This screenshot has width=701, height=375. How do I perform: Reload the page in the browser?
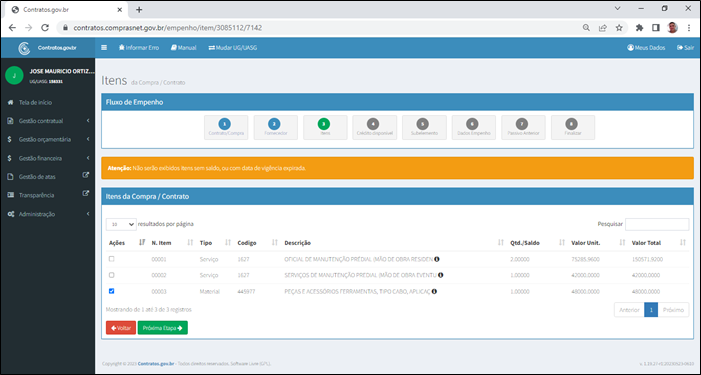(45, 28)
